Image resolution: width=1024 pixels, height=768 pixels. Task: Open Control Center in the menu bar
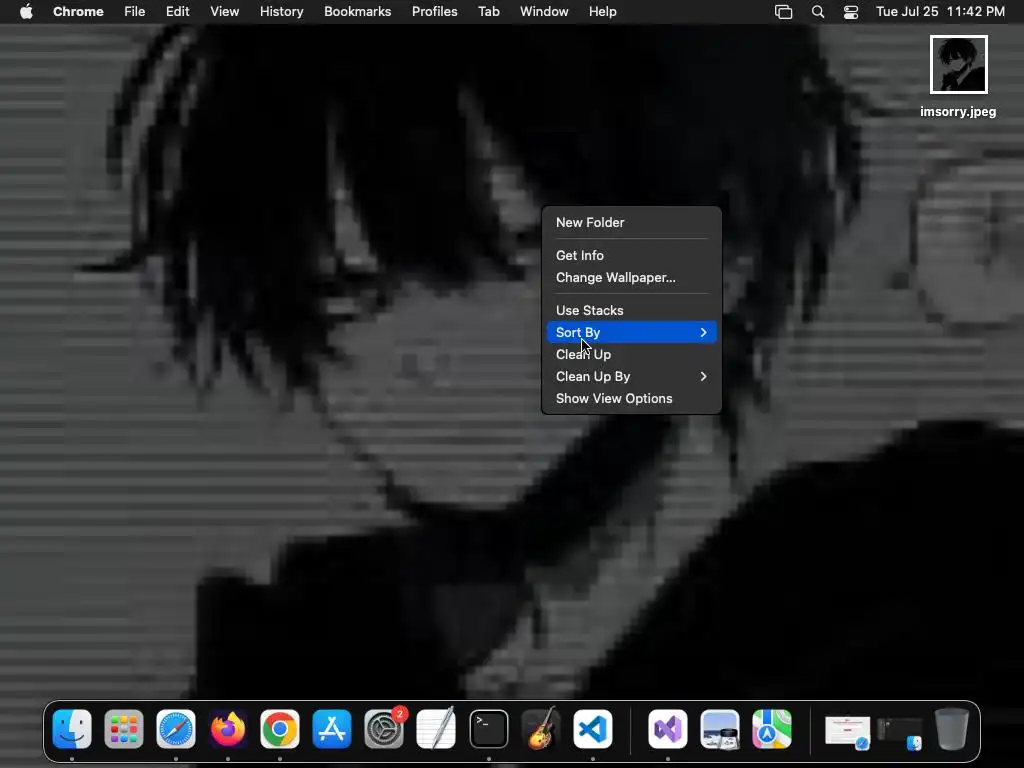tap(851, 12)
